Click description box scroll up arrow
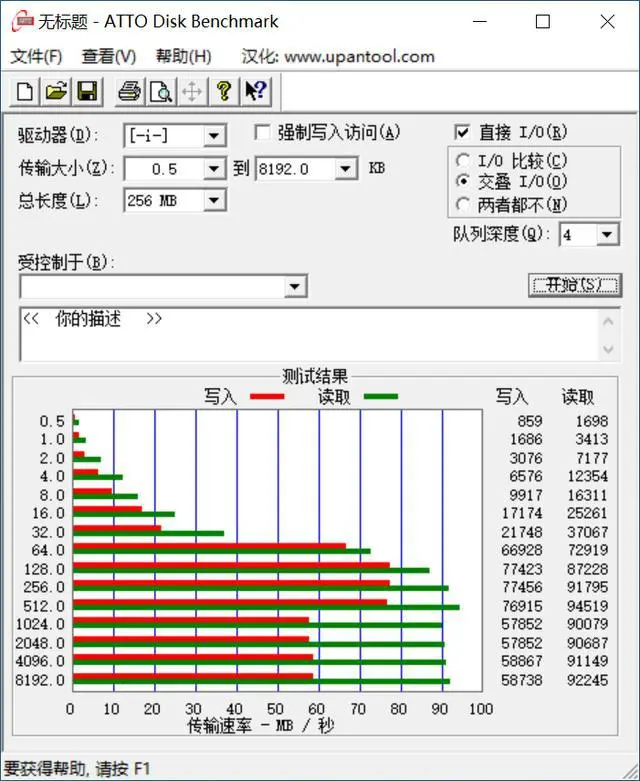The image size is (640, 781). tap(608, 321)
